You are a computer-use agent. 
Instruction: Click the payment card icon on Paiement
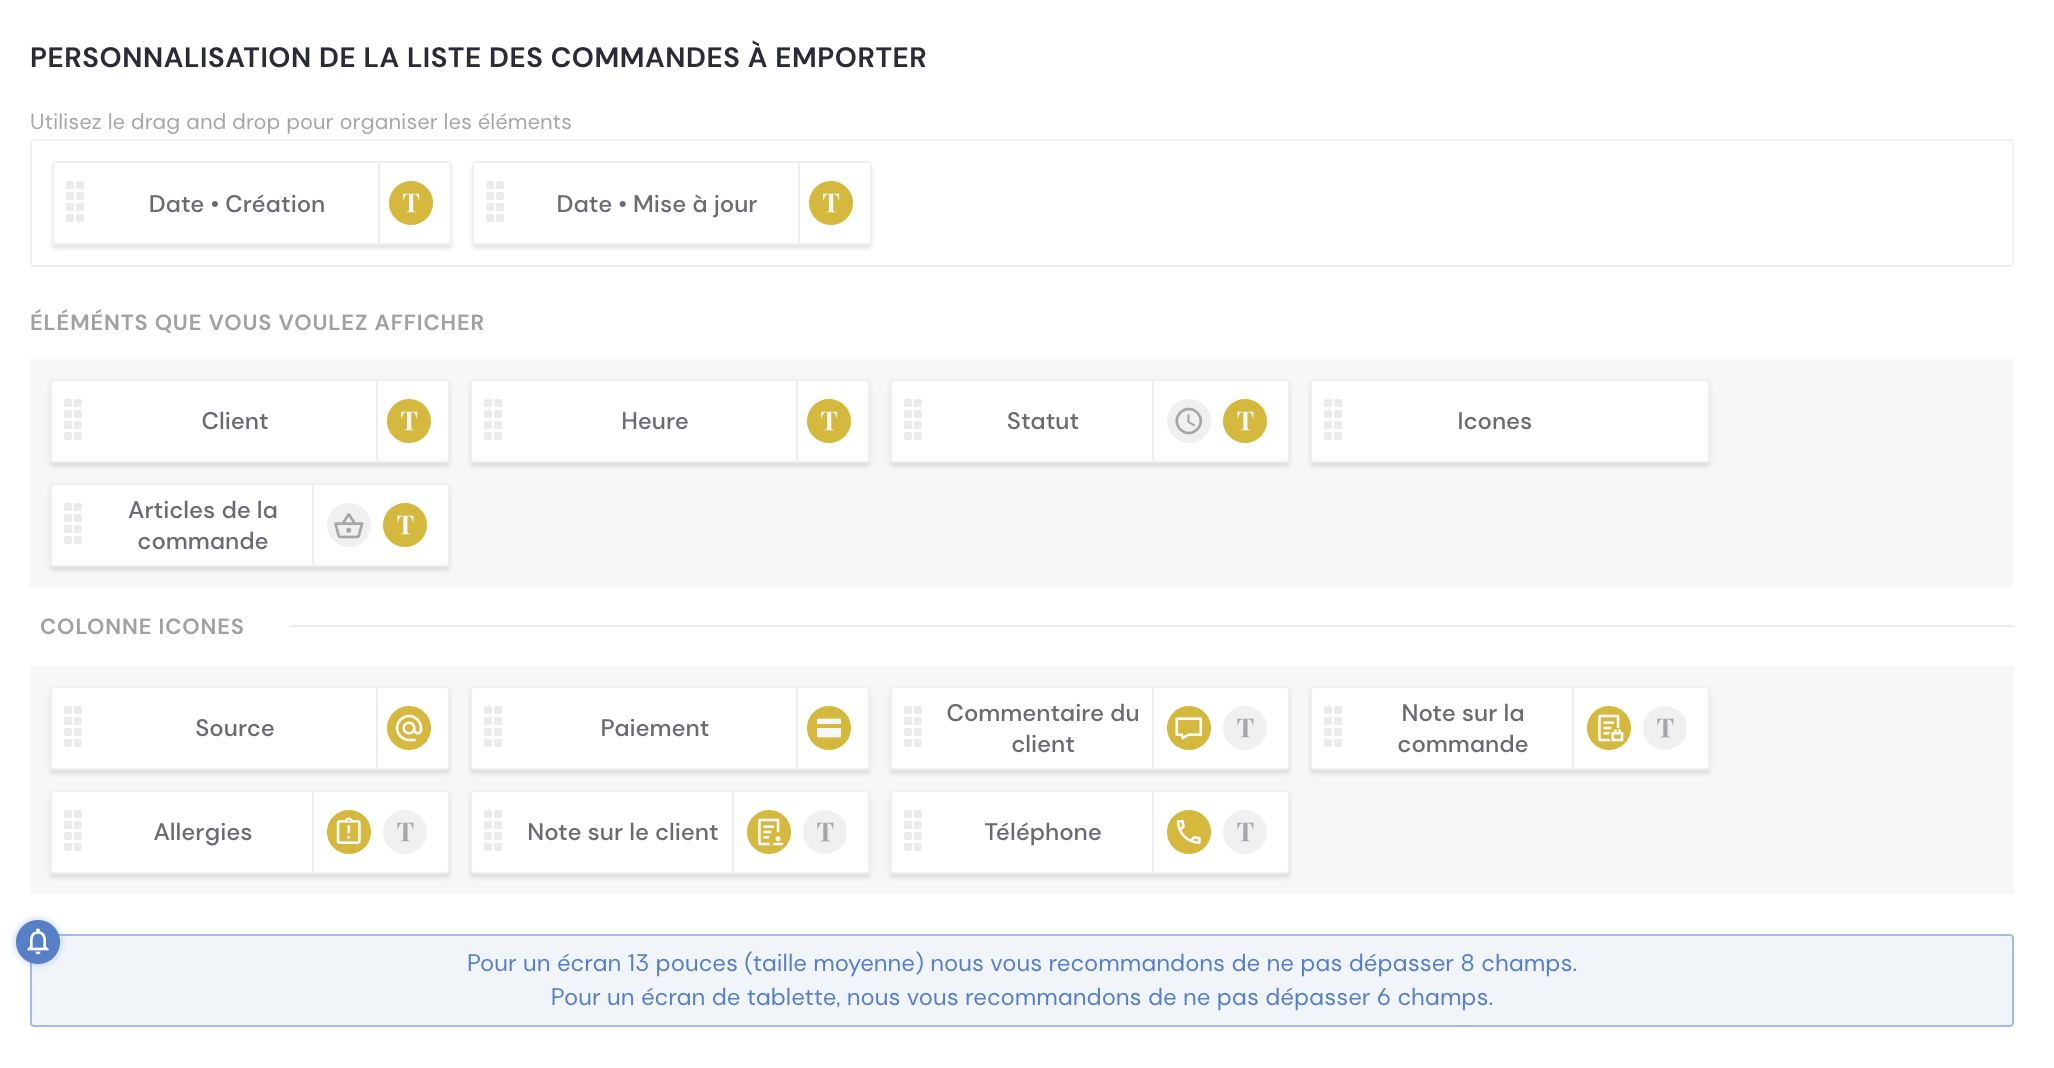(x=826, y=728)
